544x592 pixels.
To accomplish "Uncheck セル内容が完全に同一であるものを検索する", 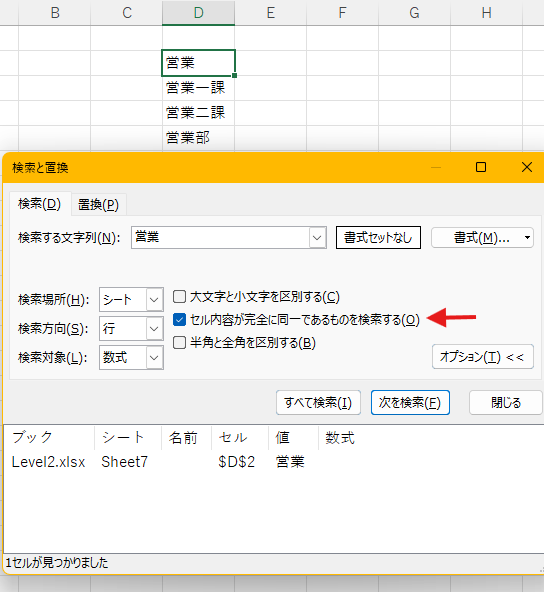I will [x=179, y=320].
